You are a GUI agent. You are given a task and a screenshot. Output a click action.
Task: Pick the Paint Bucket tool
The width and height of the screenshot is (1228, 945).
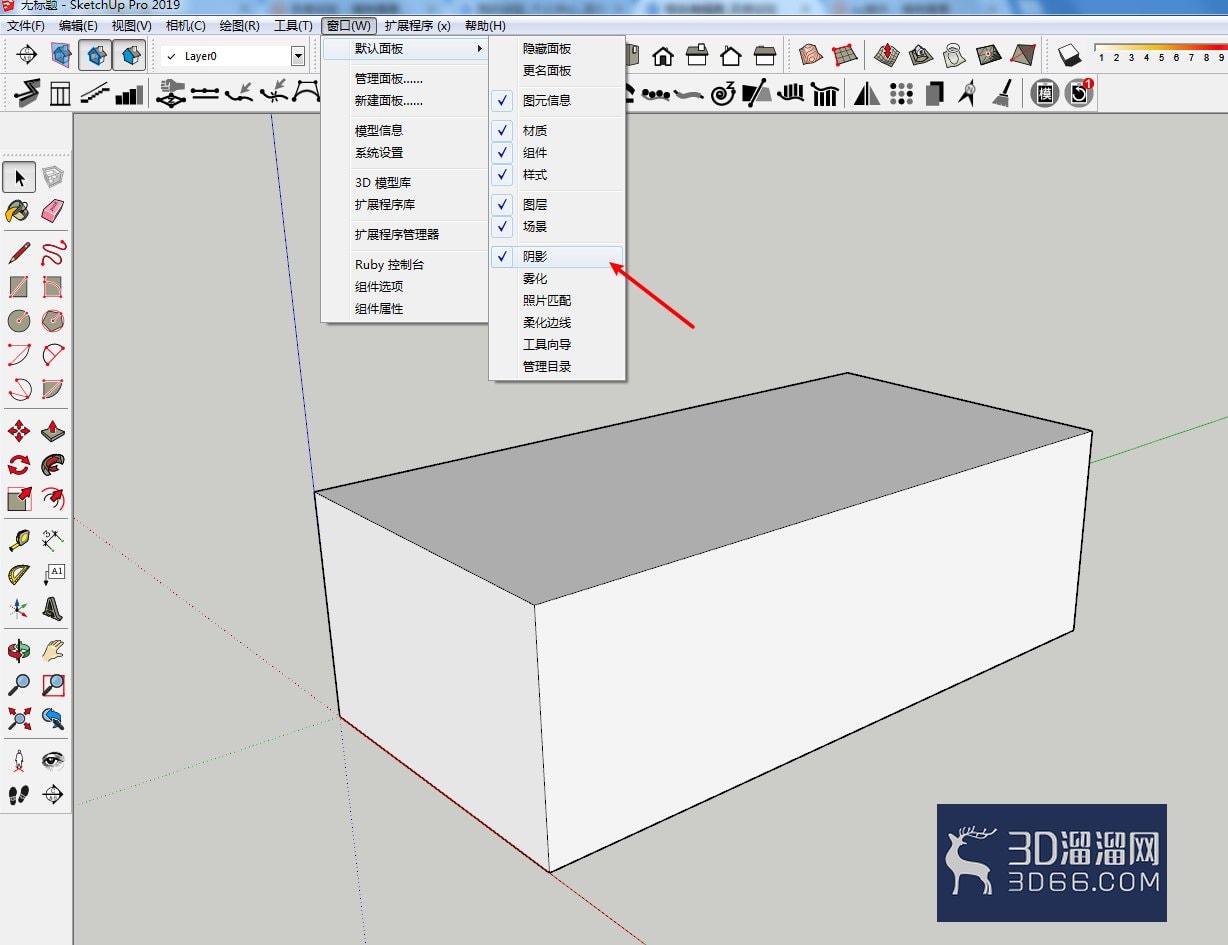[19, 210]
